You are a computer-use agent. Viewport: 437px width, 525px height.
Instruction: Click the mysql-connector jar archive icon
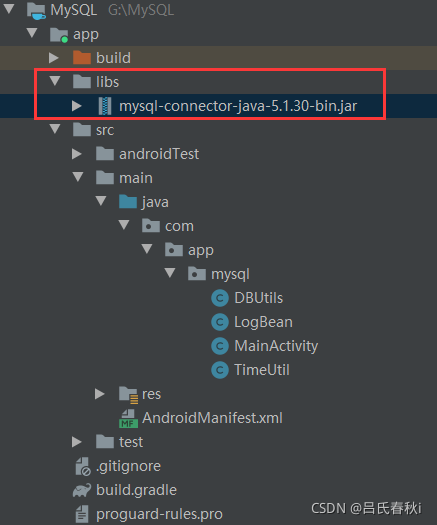coord(105,106)
